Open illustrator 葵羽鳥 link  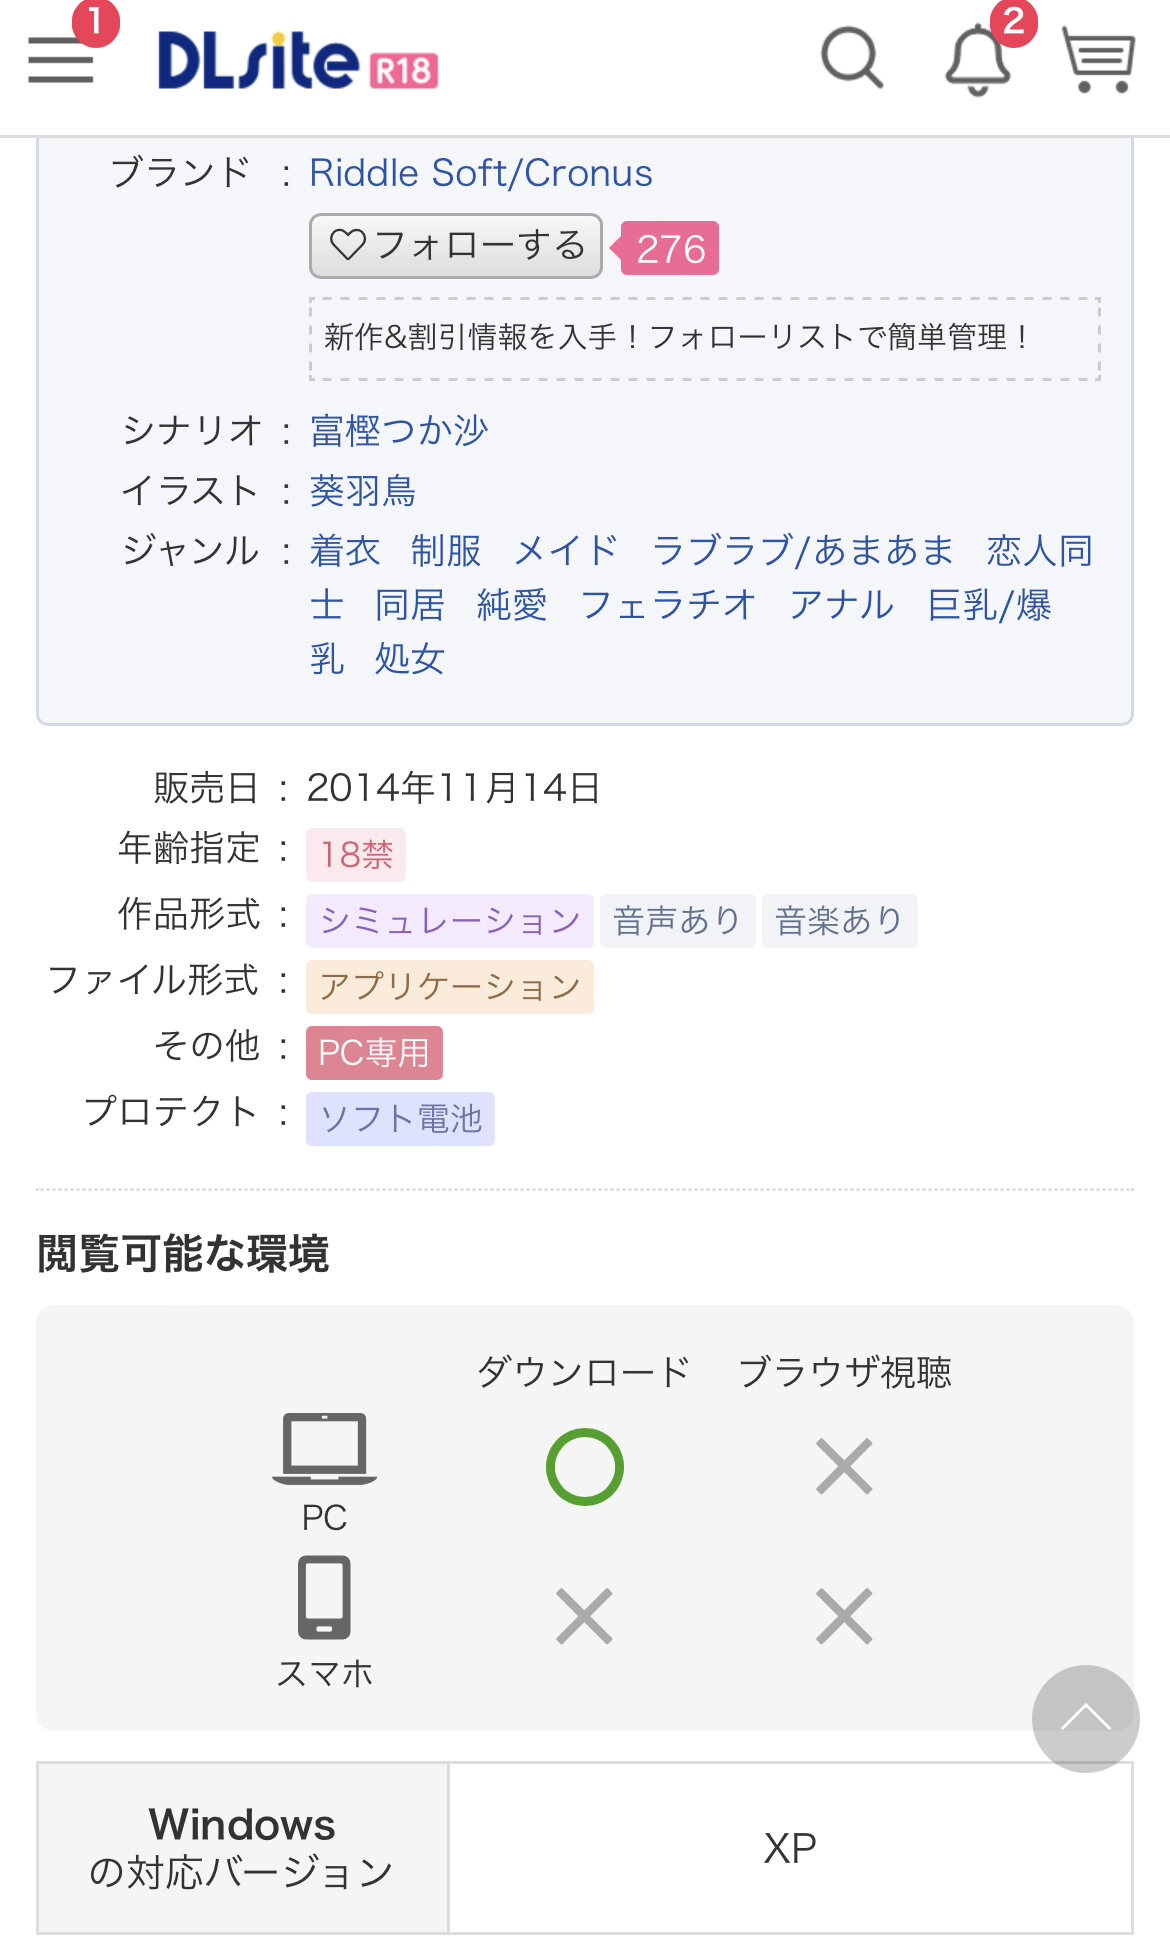pyautogui.click(x=362, y=491)
